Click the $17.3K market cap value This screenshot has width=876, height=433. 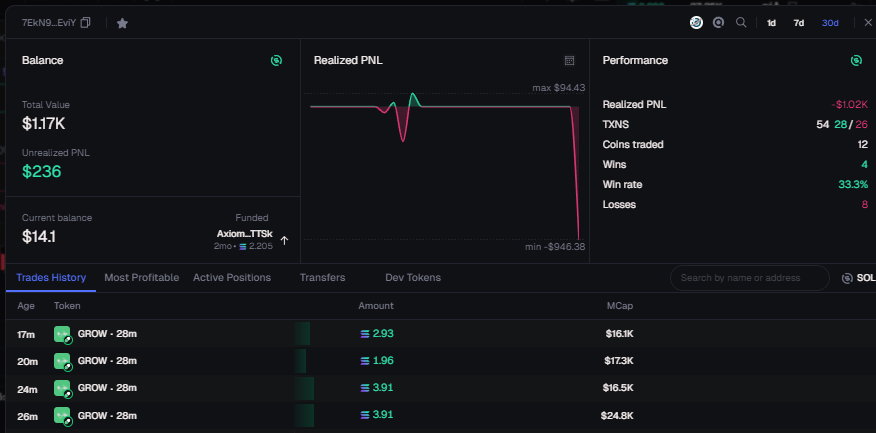coord(619,361)
